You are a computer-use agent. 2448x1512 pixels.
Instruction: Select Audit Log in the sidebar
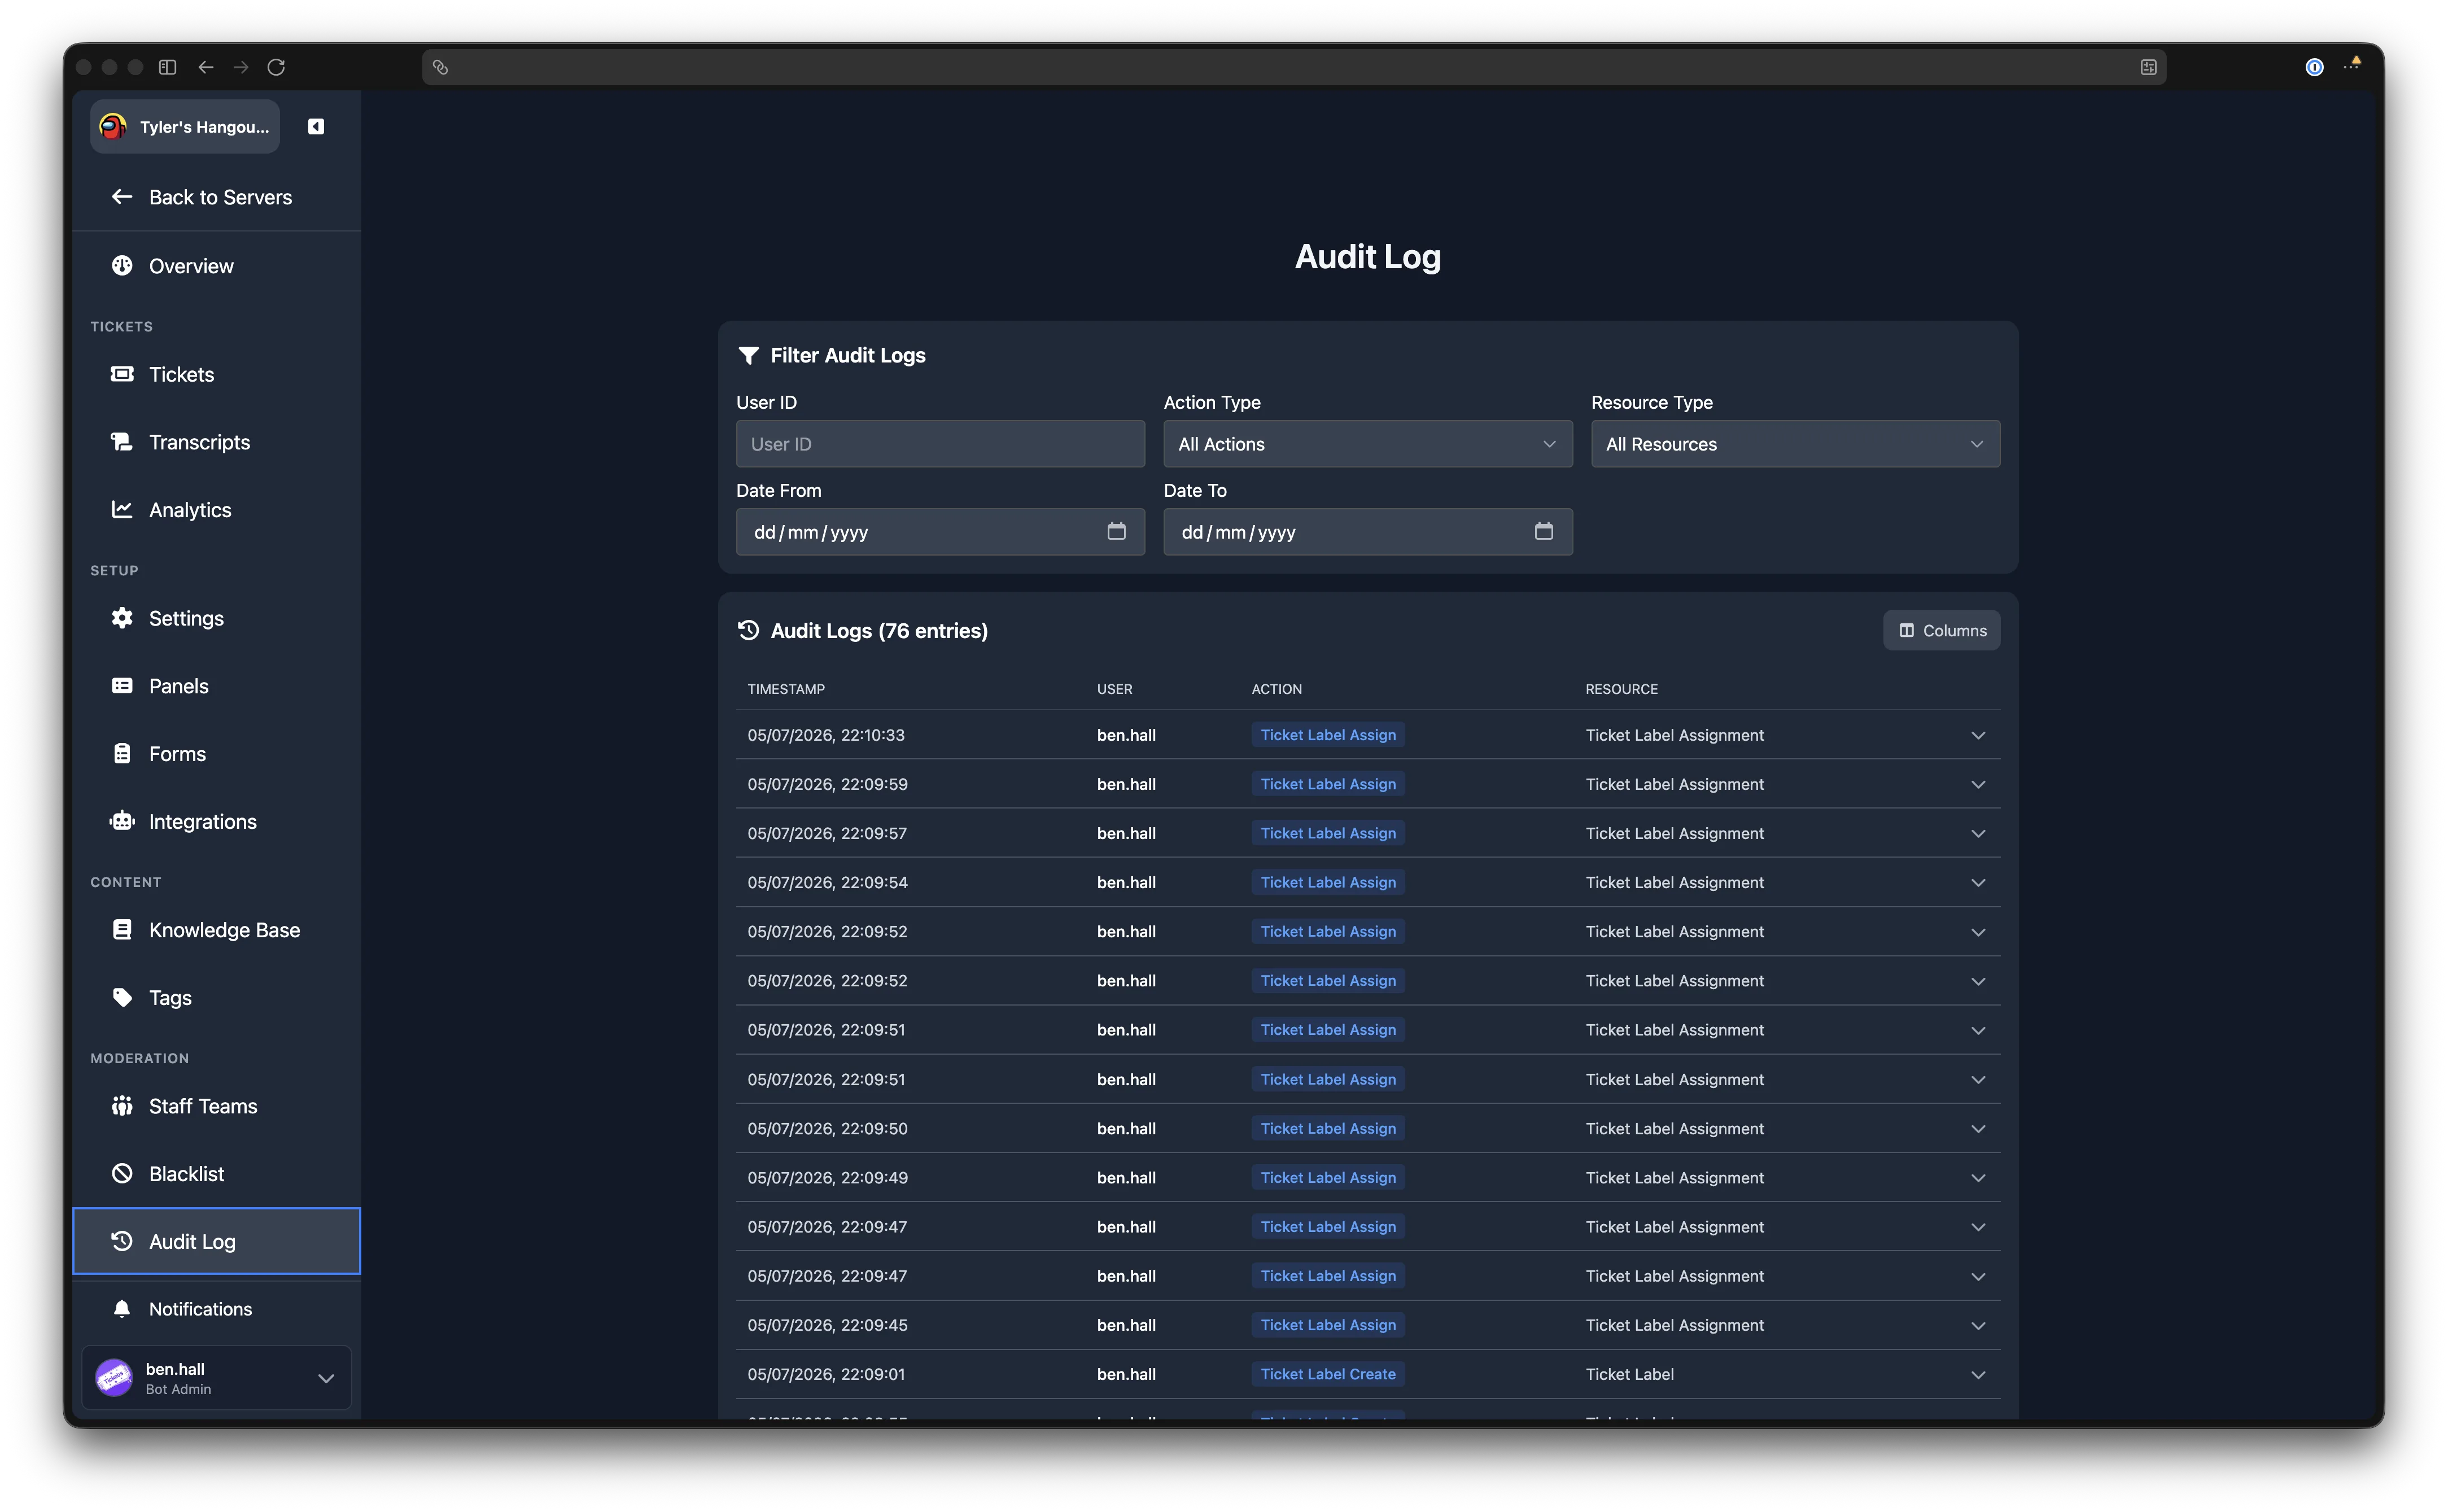click(x=217, y=1241)
